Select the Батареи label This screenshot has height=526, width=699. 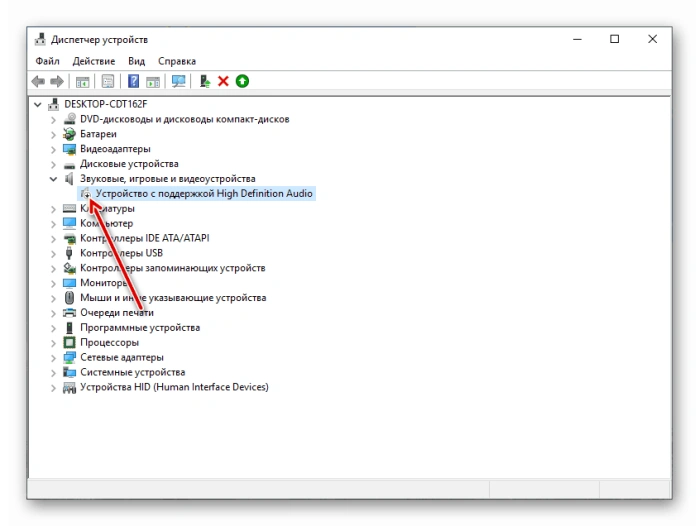(99, 134)
